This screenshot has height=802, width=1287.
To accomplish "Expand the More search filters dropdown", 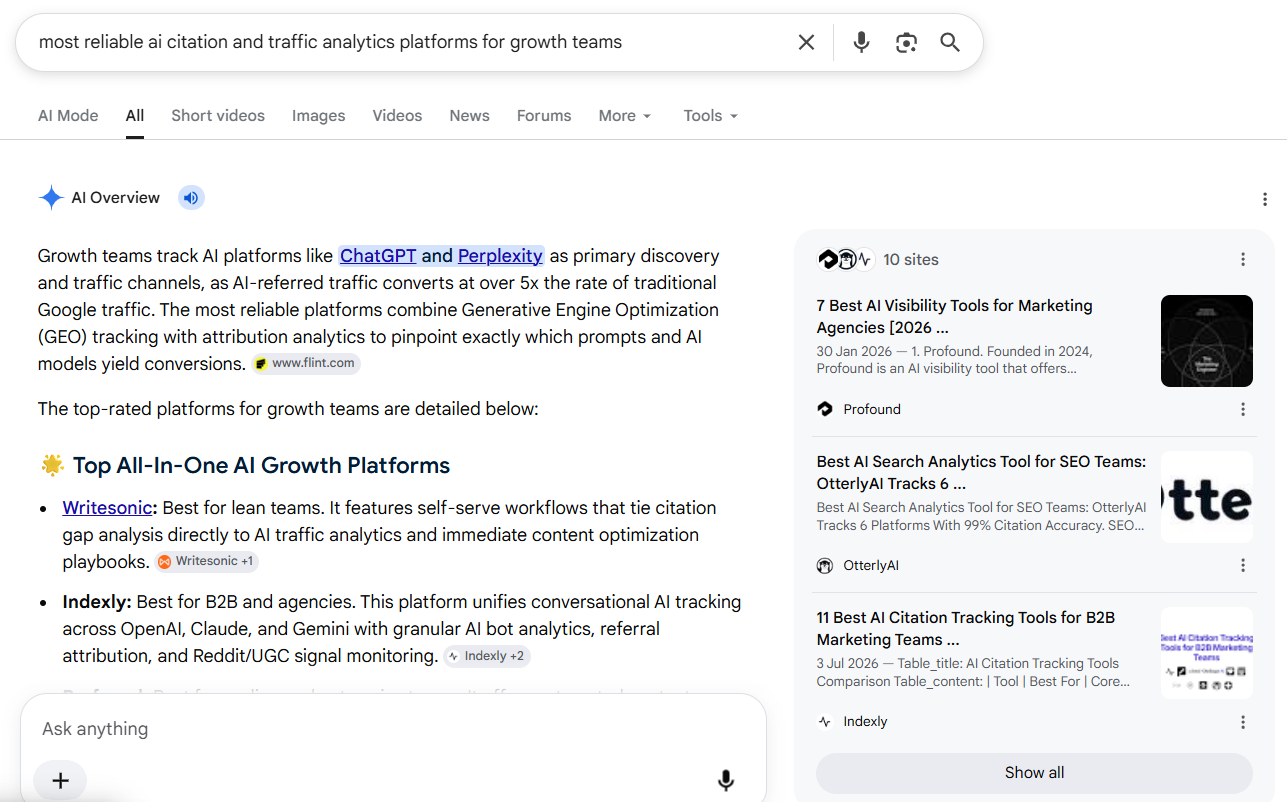I will click(625, 116).
